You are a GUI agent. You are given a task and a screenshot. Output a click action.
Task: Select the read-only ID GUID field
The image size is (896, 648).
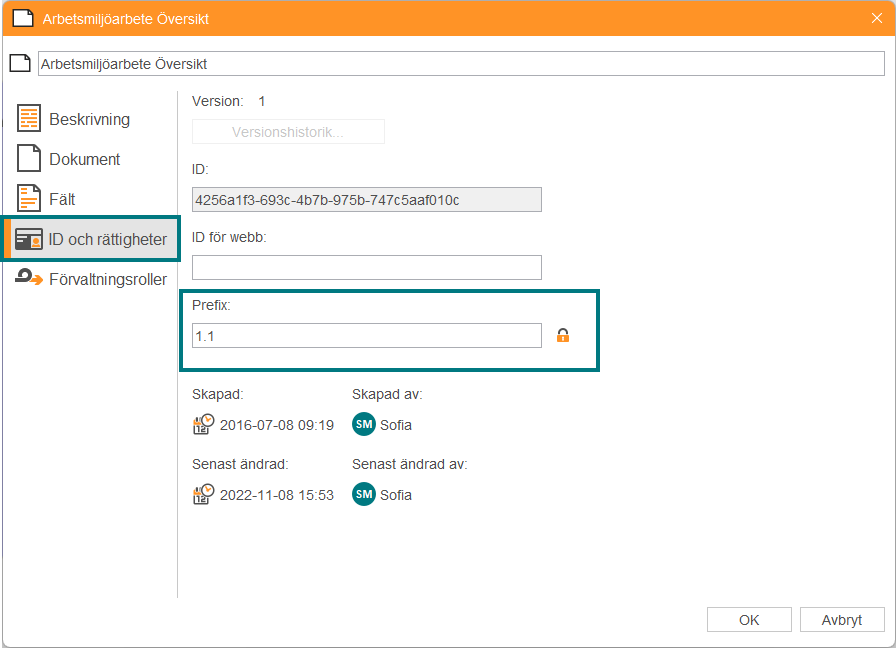click(366, 200)
